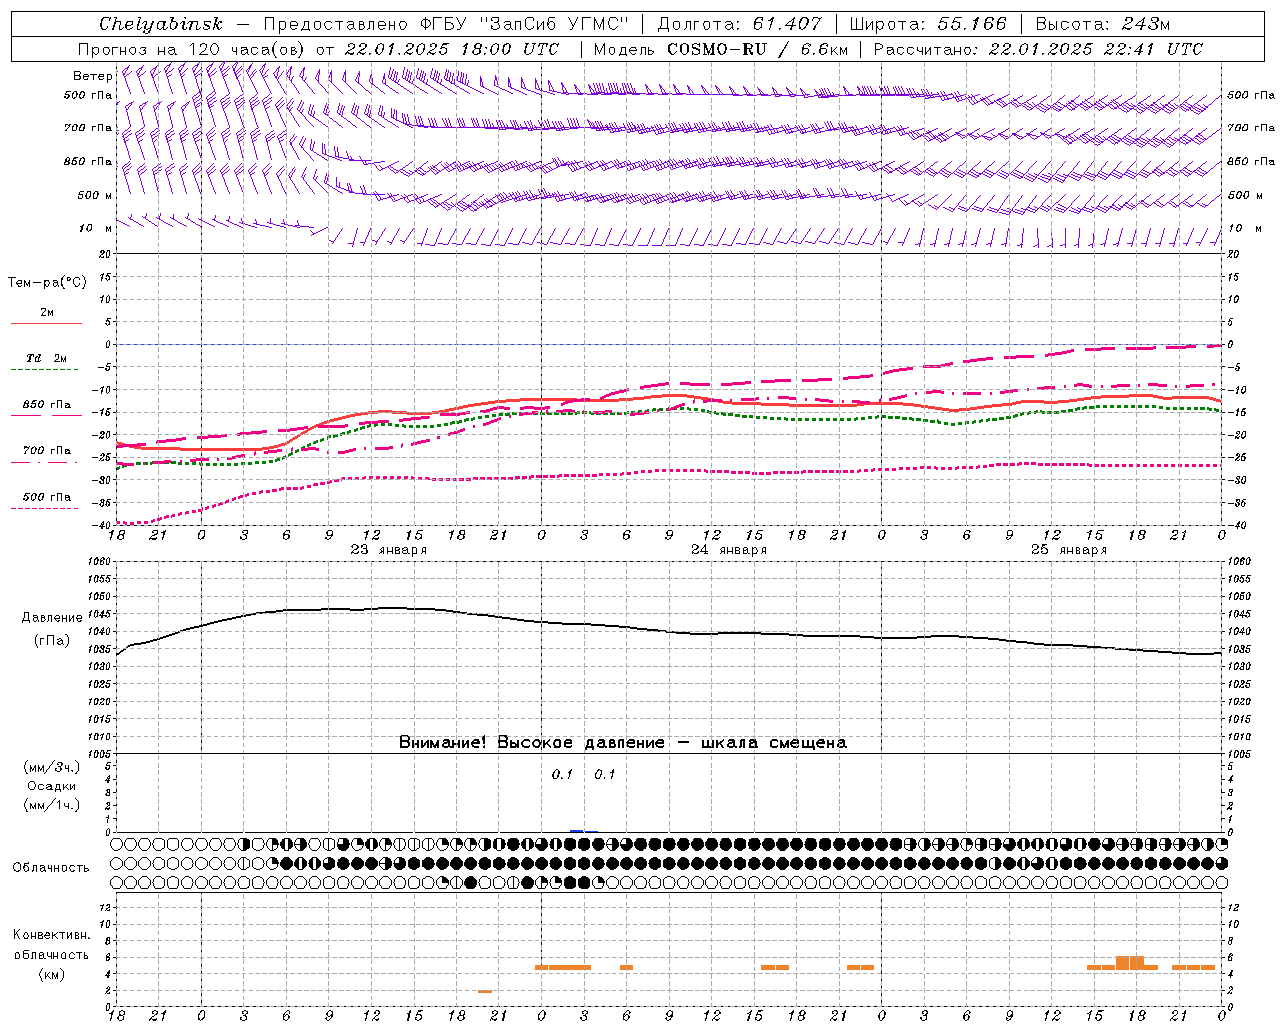Select the 'Прогноз на 120 часа(ов)' forecast text
This screenshot has height=1024, width=1280.
click(192, 49)
